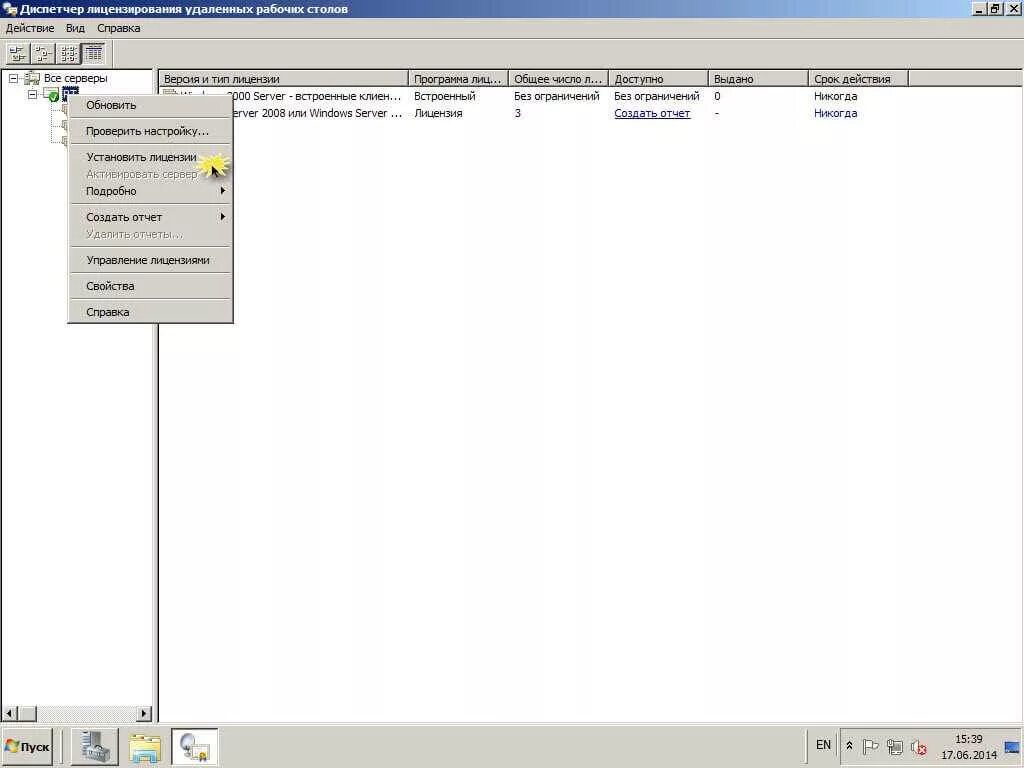The width and height of the screenshot is (1024, 768).
Task: Choose Установить лицензии in context menu
Action: pos(150,157)
